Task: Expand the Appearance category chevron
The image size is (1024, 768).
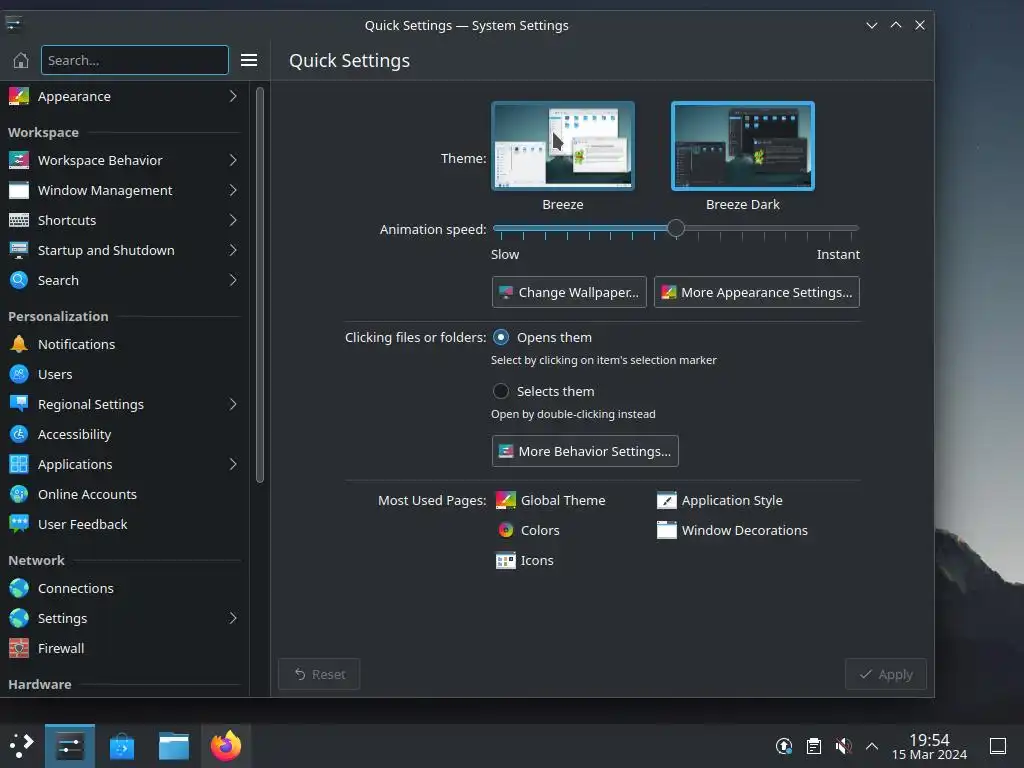Action: click(x=233, y=96)
